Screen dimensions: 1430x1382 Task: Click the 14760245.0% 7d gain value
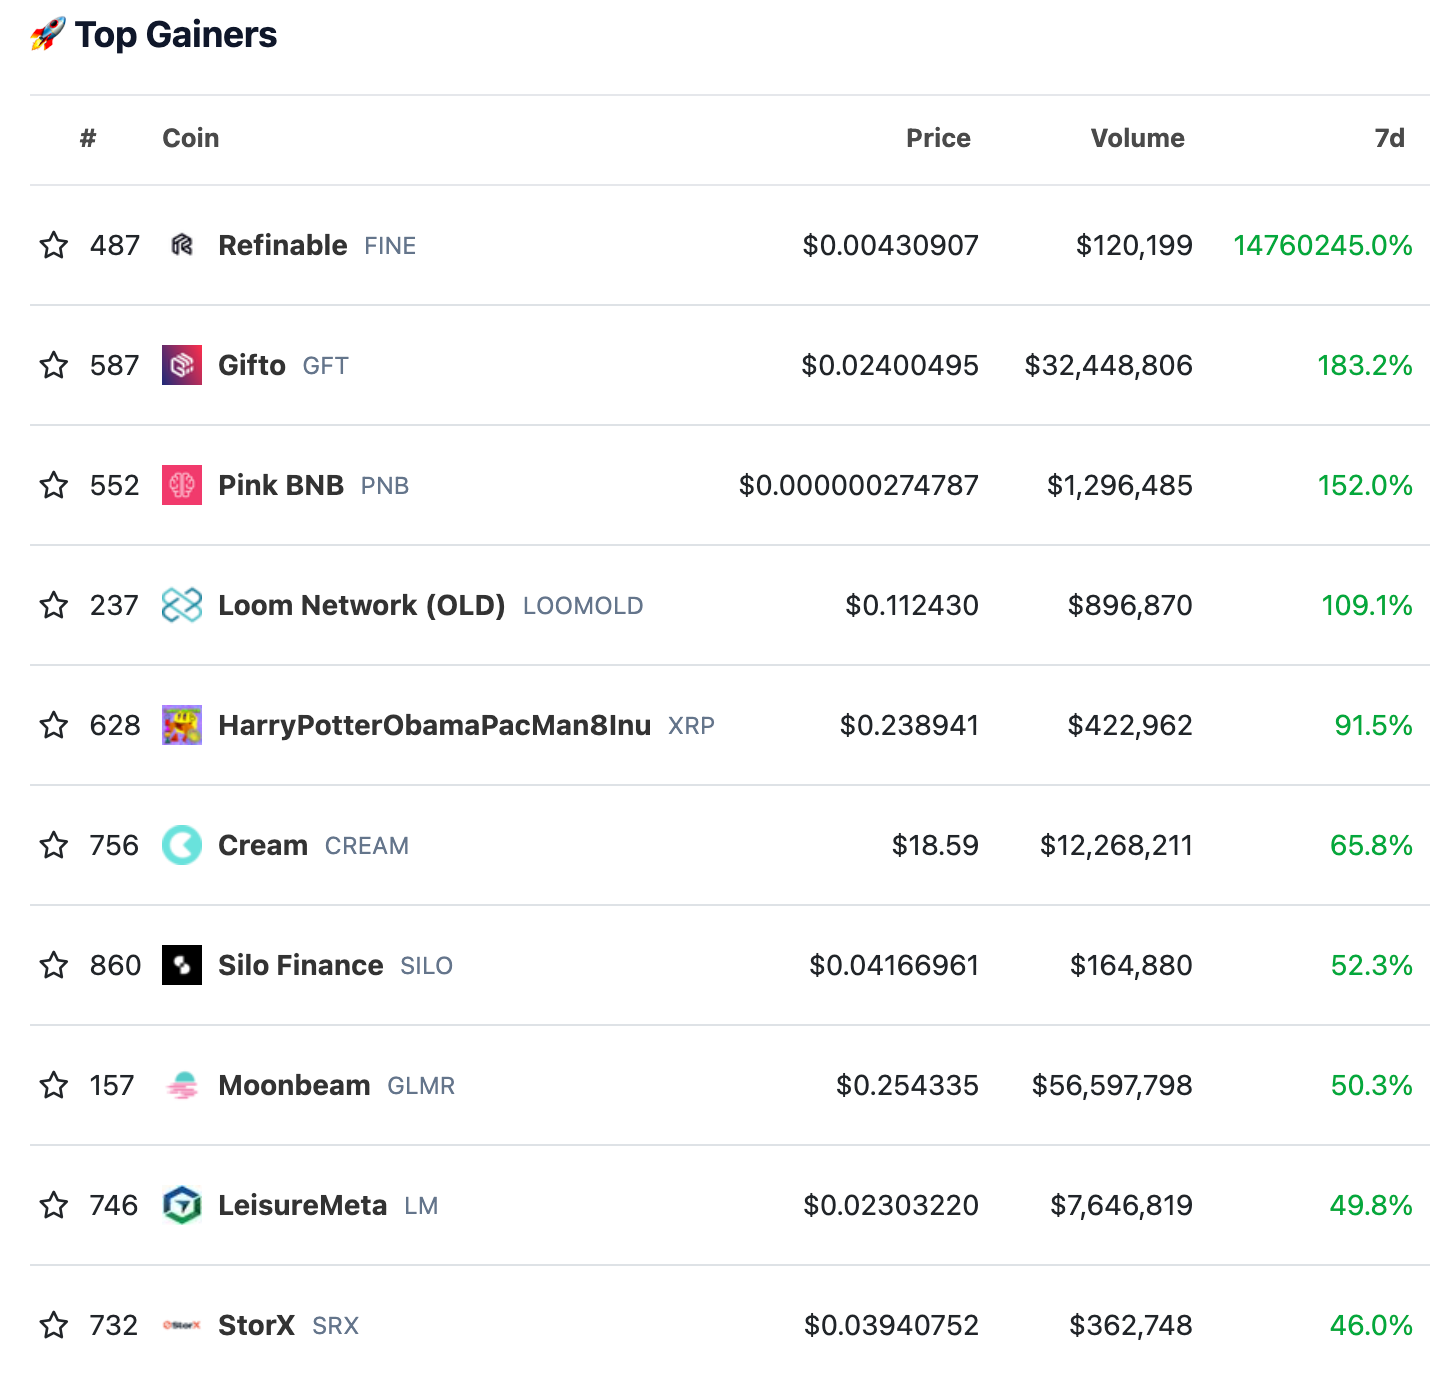pos(1323,245)
